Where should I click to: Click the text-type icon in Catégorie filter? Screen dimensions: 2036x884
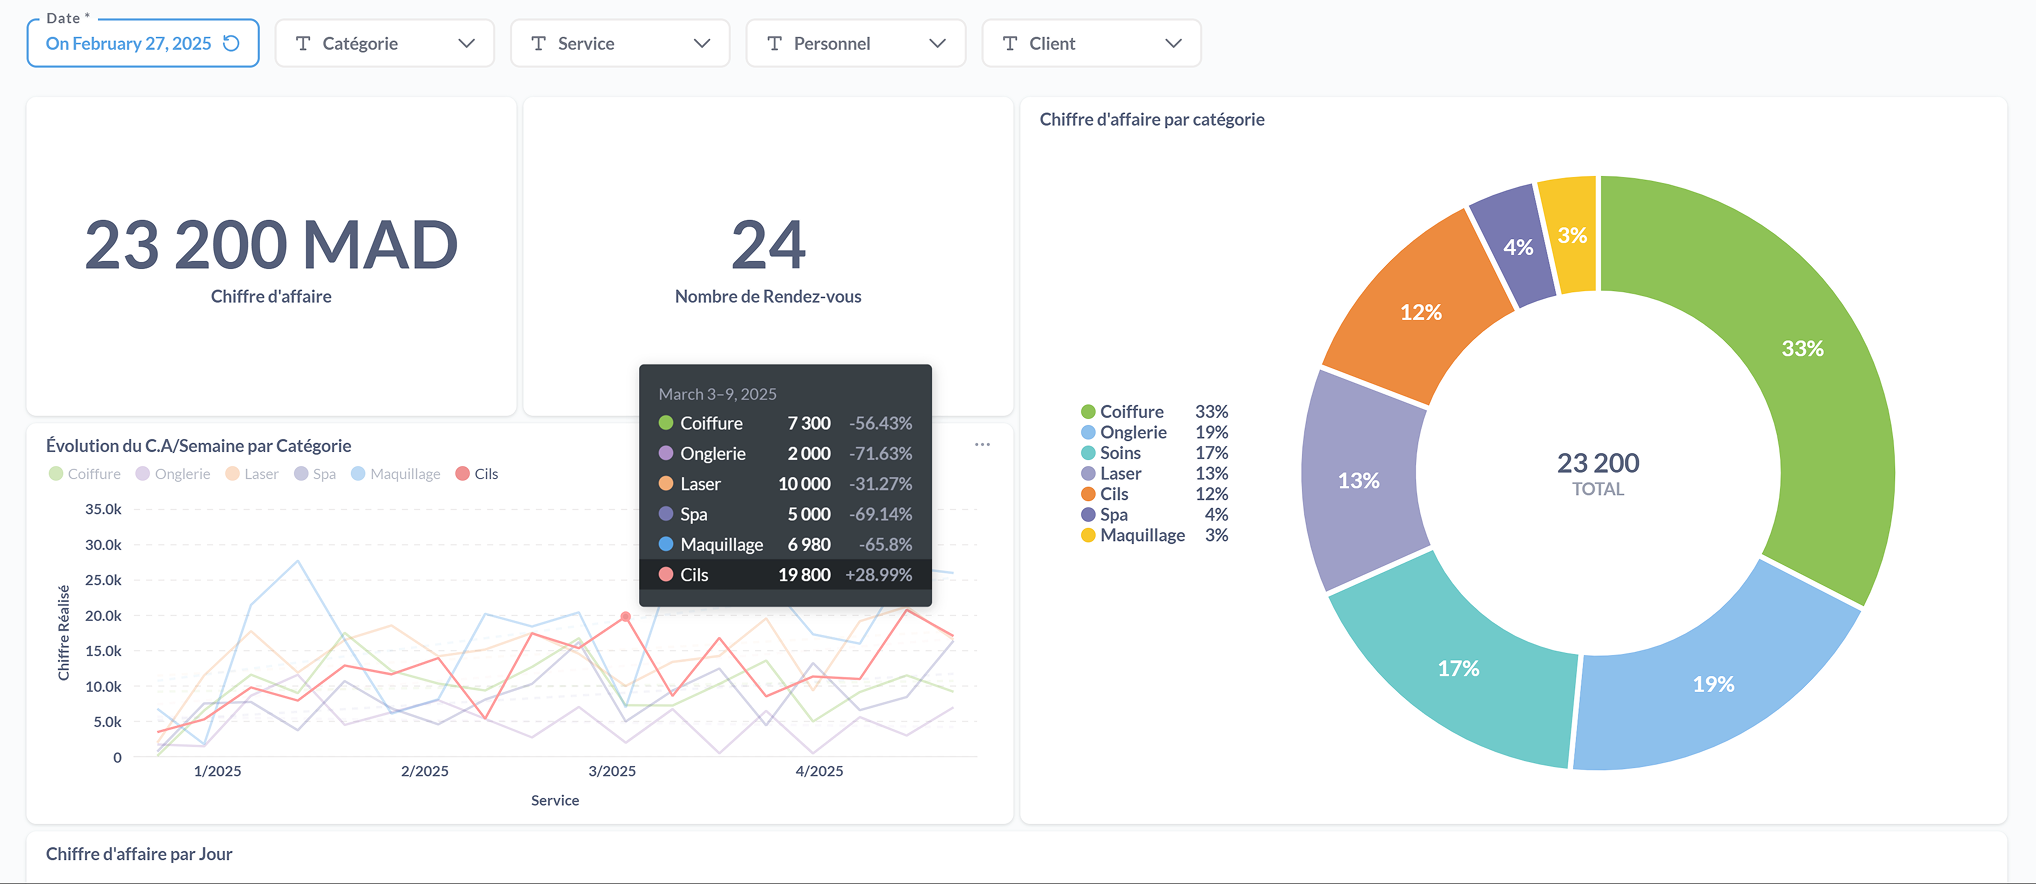tap(303, 43)
